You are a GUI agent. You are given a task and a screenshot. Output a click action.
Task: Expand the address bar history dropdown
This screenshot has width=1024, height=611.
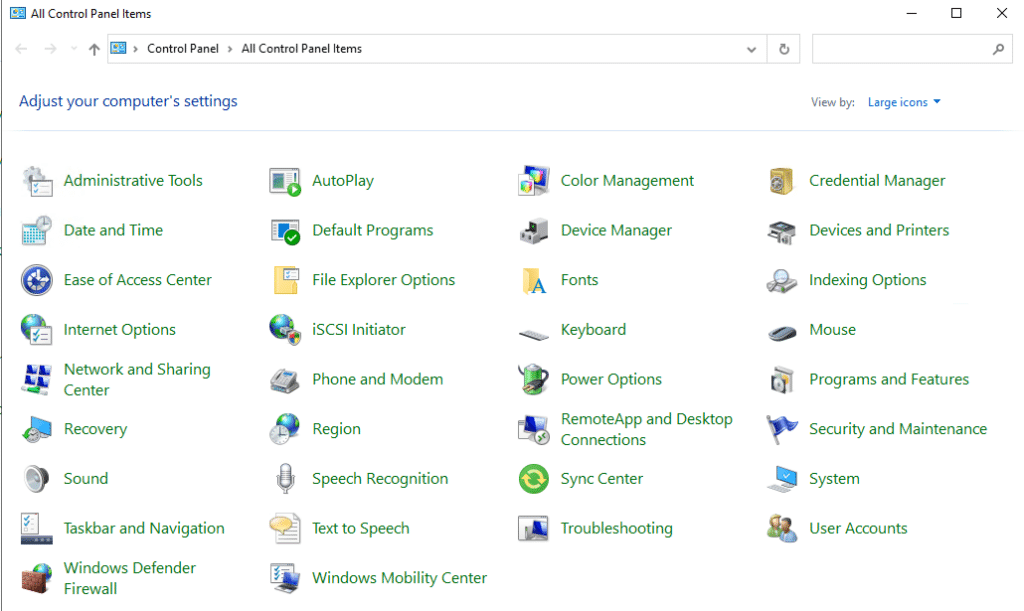(x=752, y=48)
